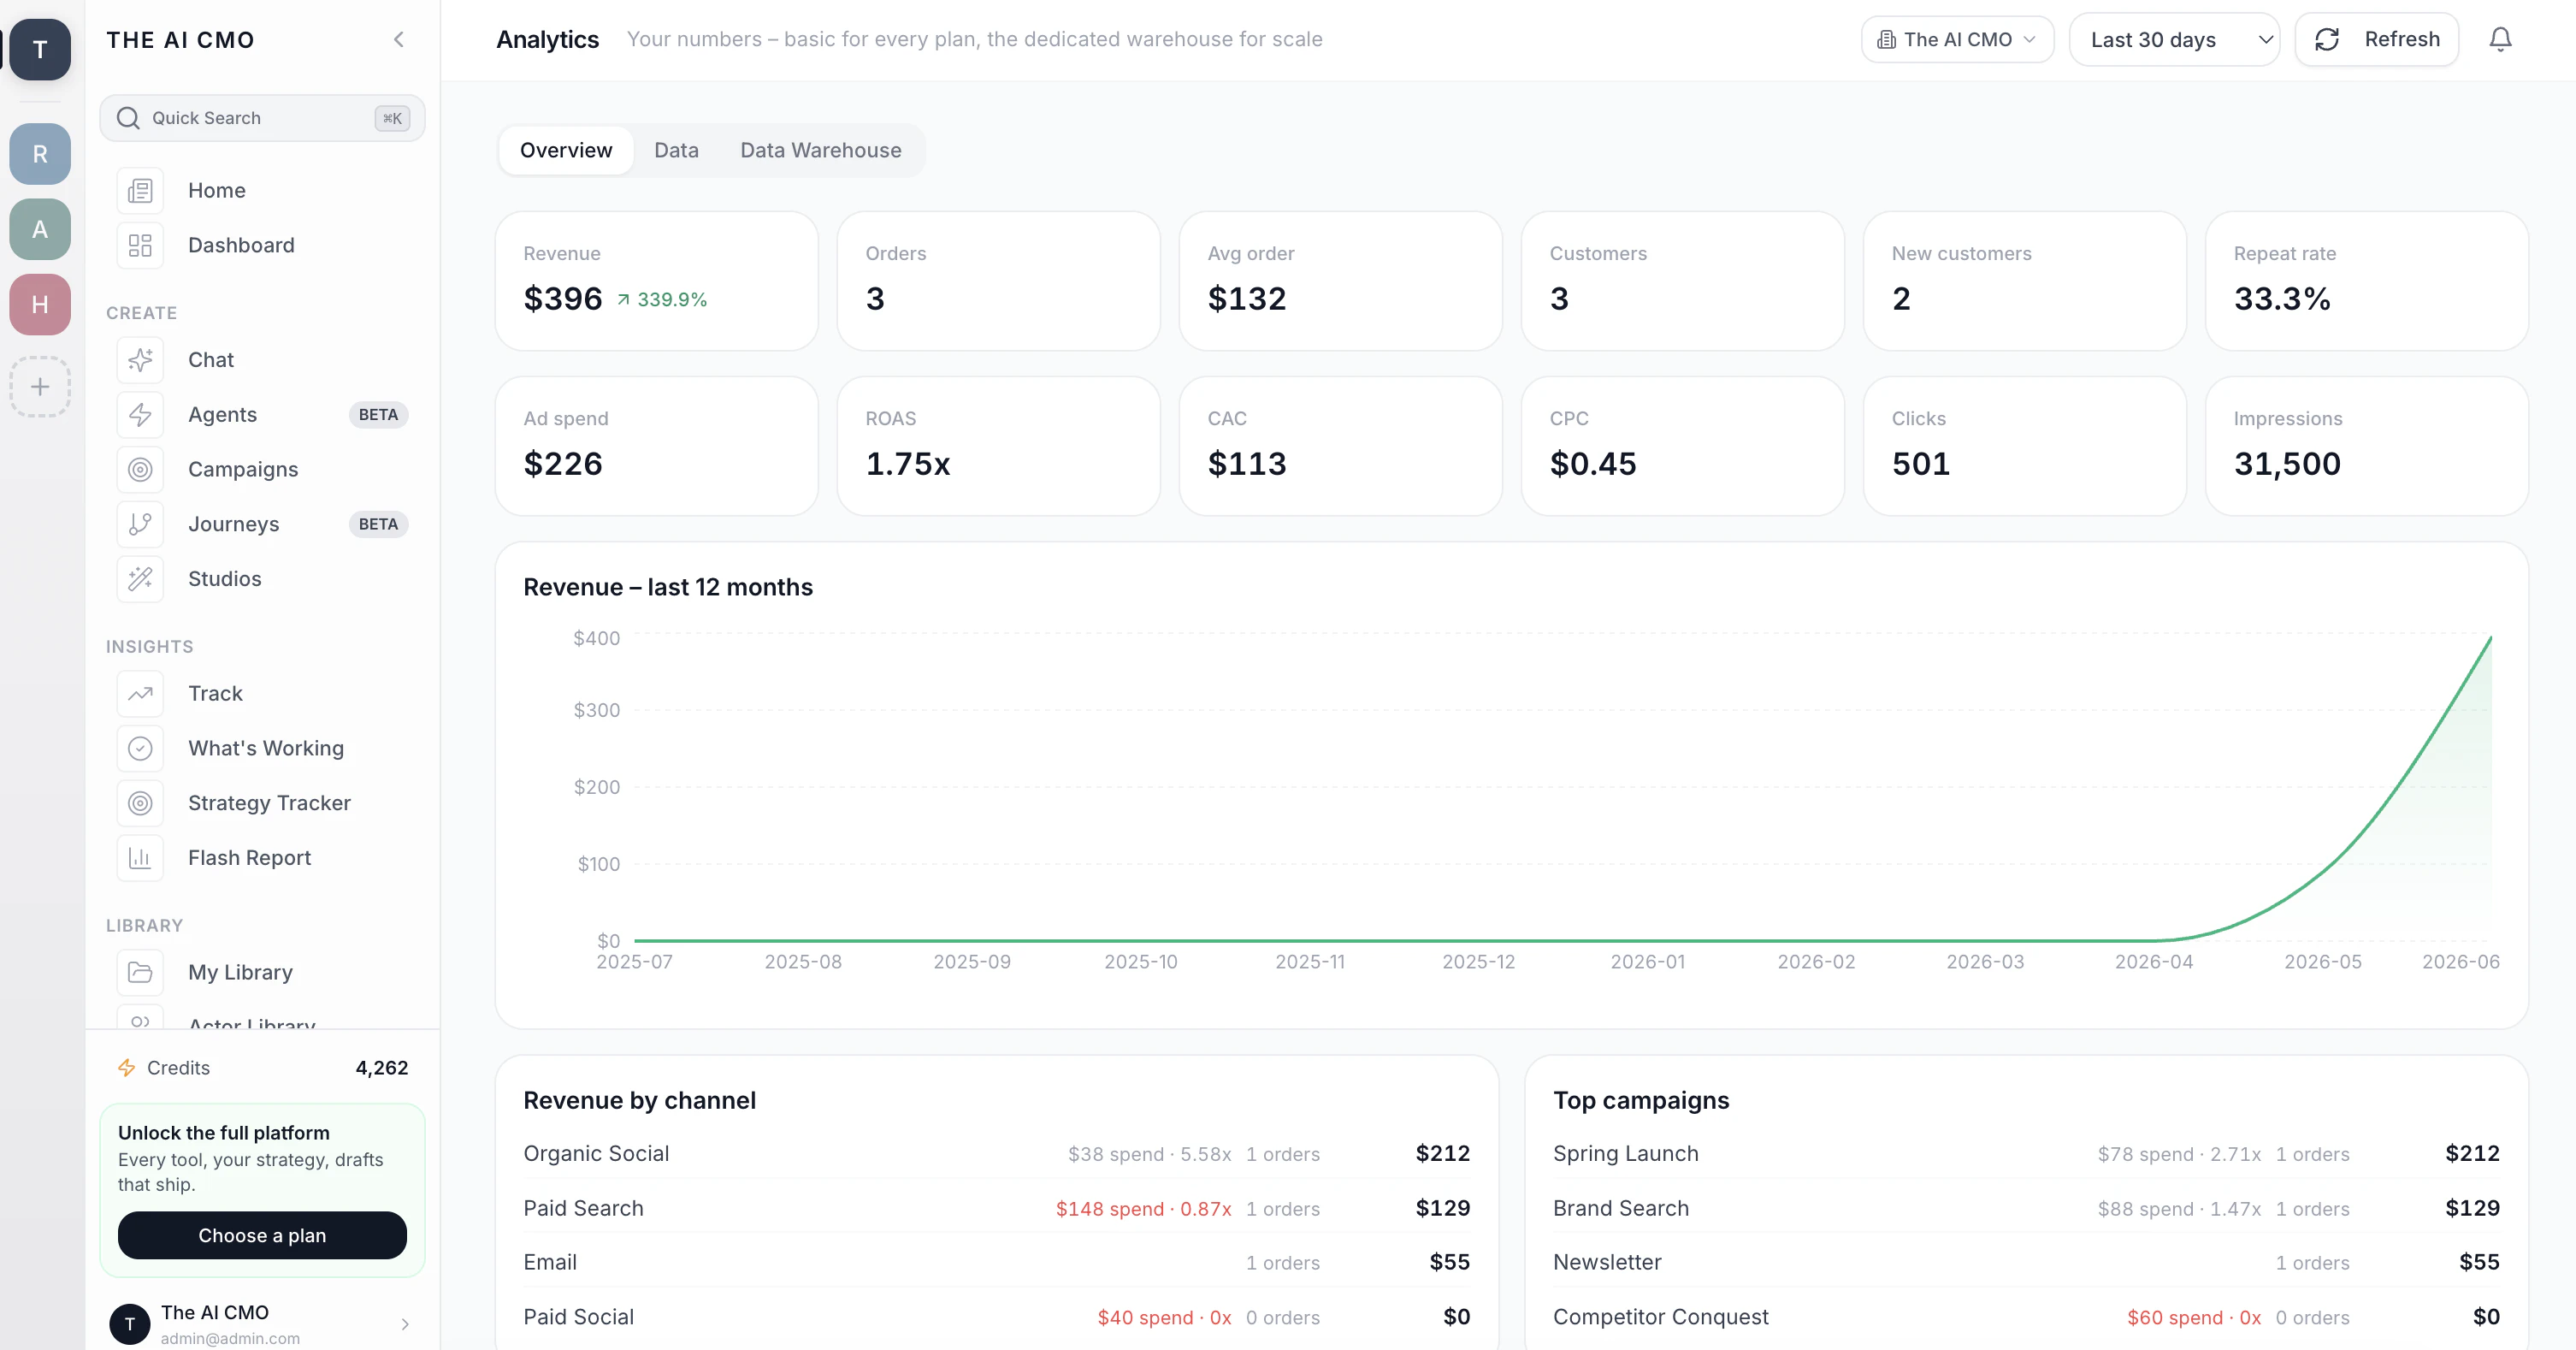Click the Revenue $396 card

pyautogui.click(x=657, y=281)
